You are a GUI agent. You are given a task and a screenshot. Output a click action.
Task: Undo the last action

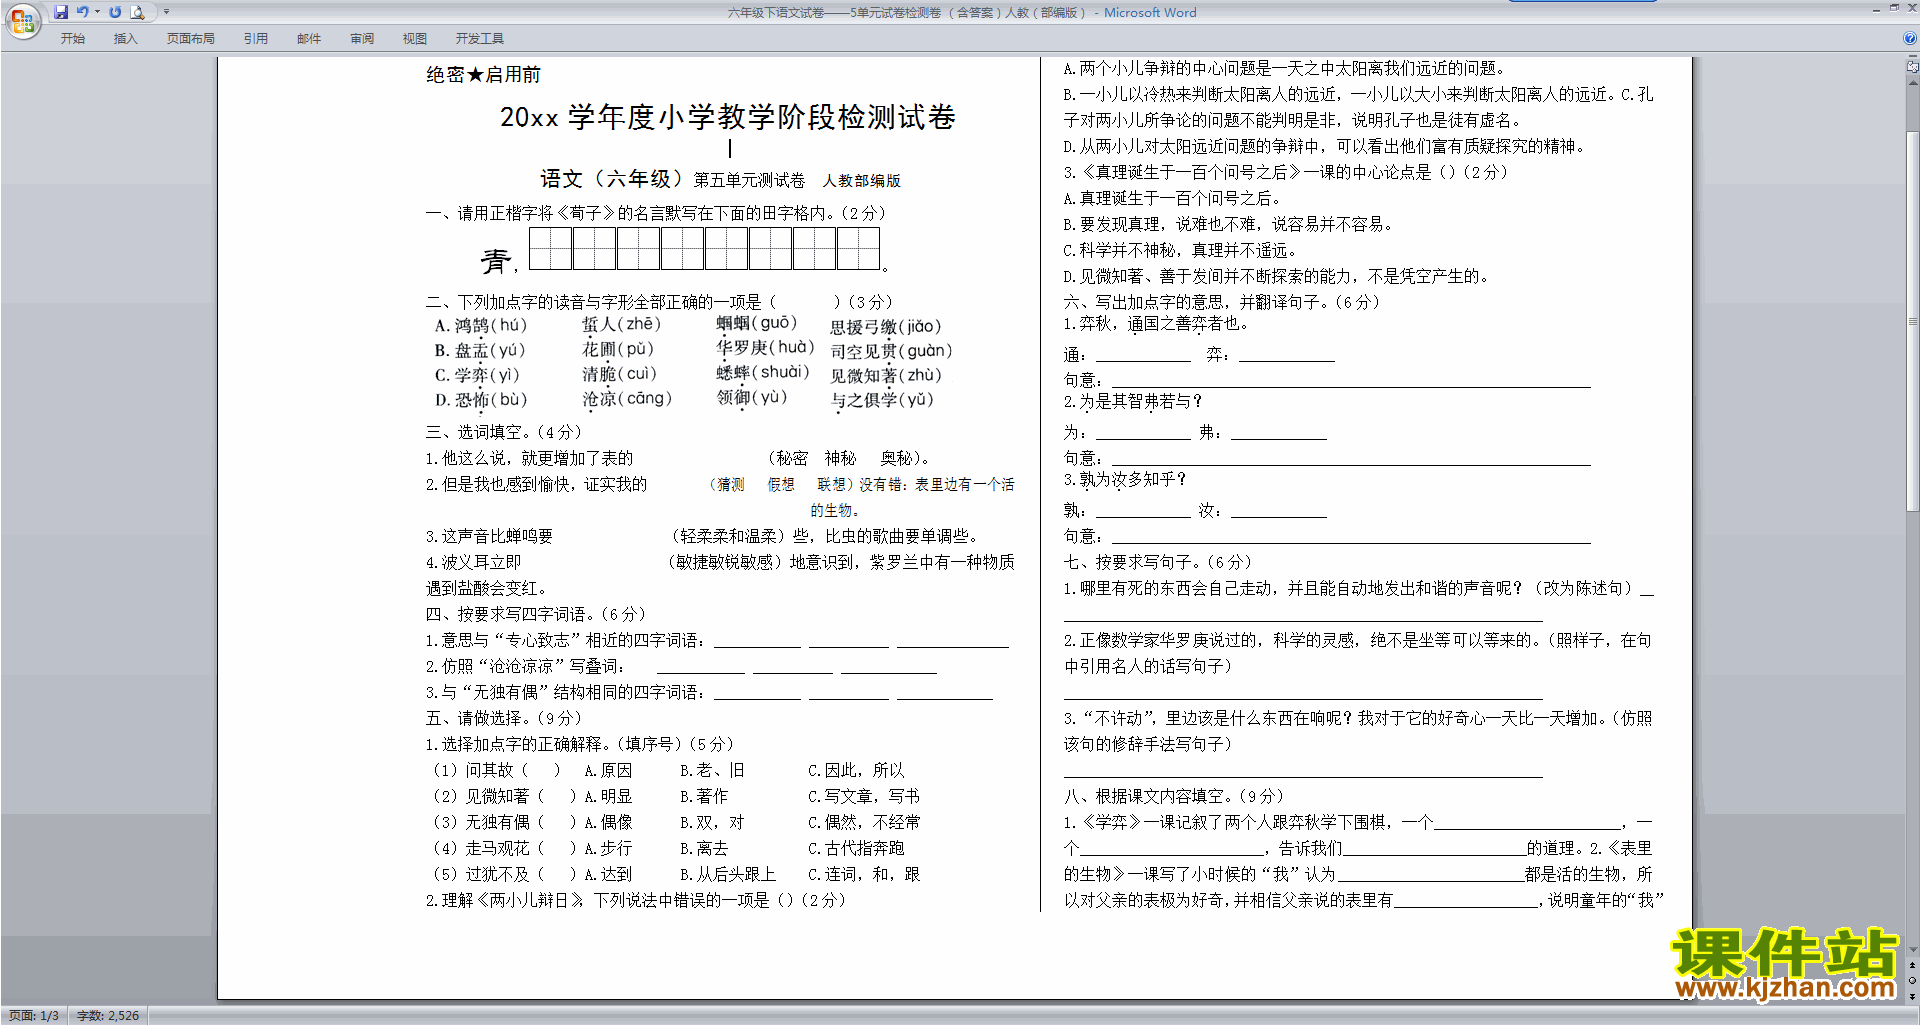pyautogui.click(x=83, y=12)
